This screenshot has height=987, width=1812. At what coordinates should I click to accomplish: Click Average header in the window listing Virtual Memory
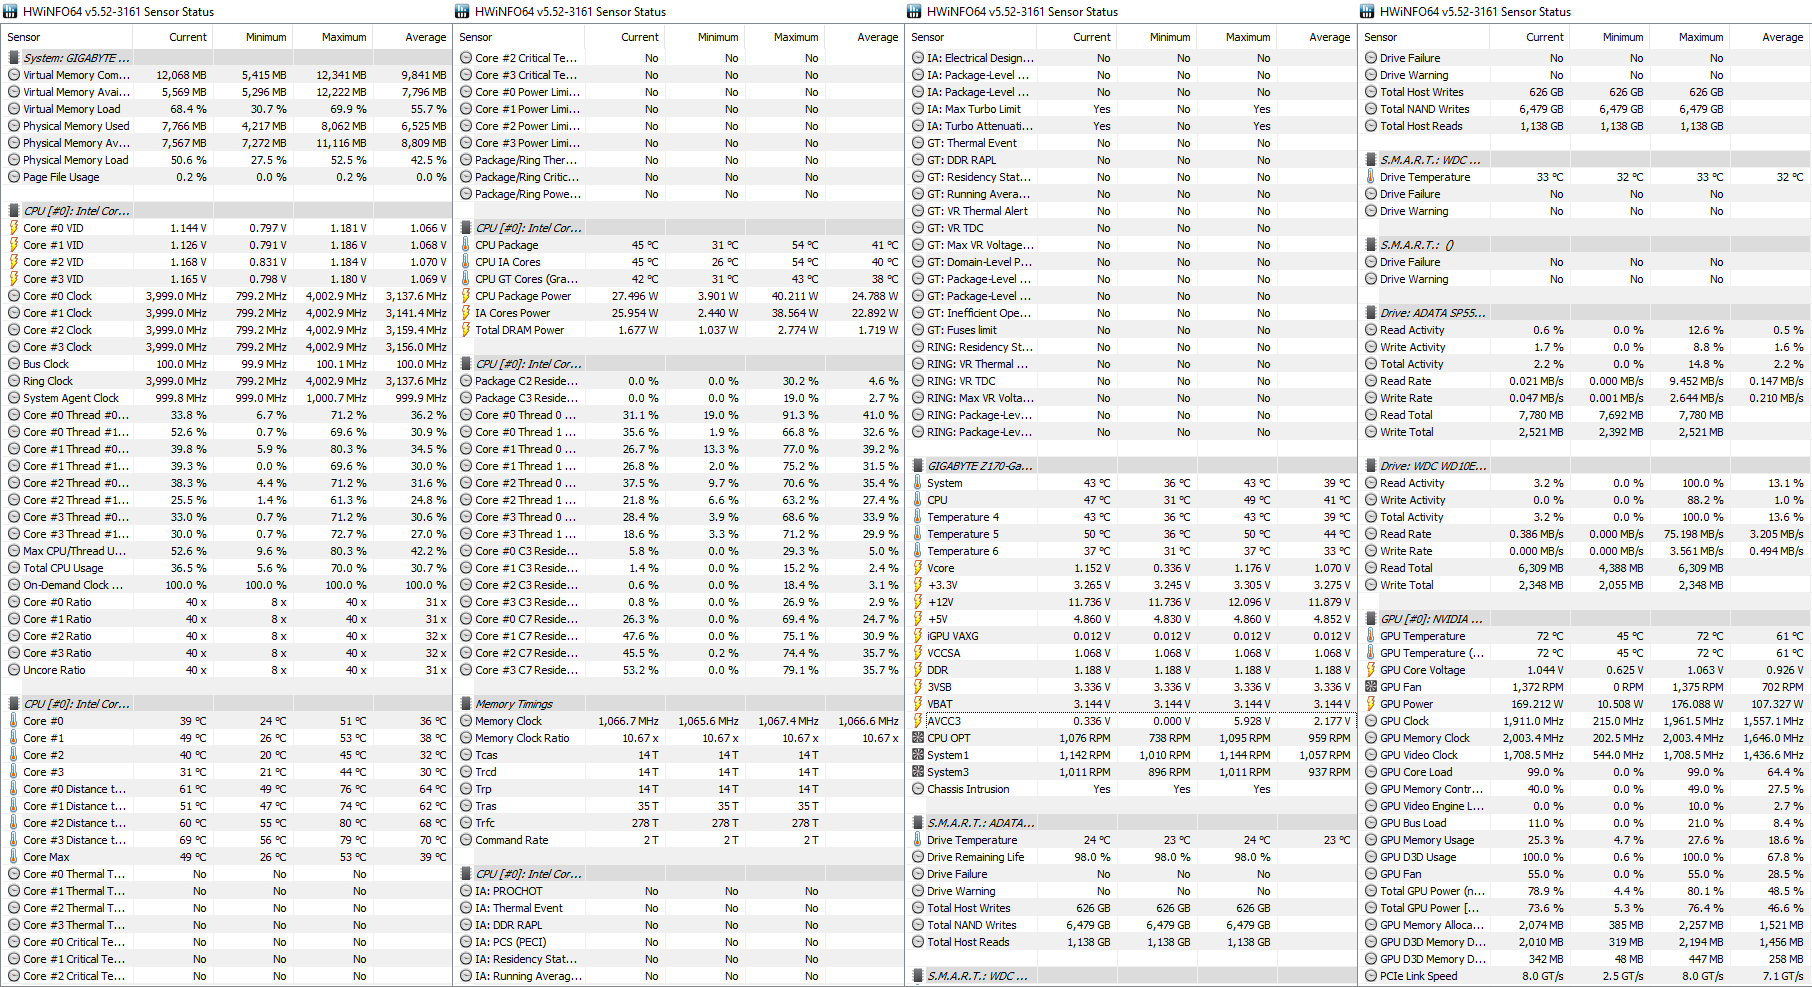[411, 37]
